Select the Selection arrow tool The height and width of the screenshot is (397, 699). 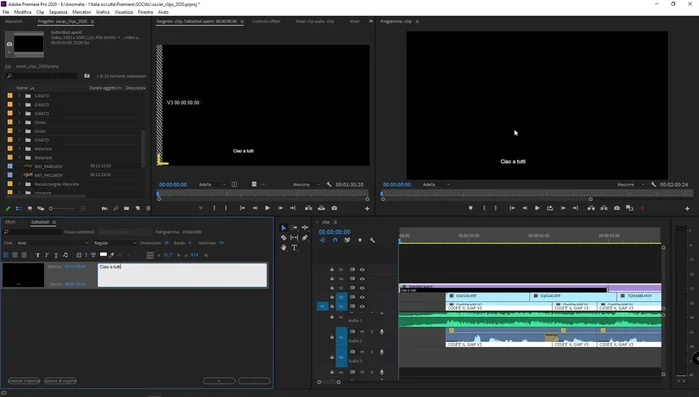pos(284,228)
